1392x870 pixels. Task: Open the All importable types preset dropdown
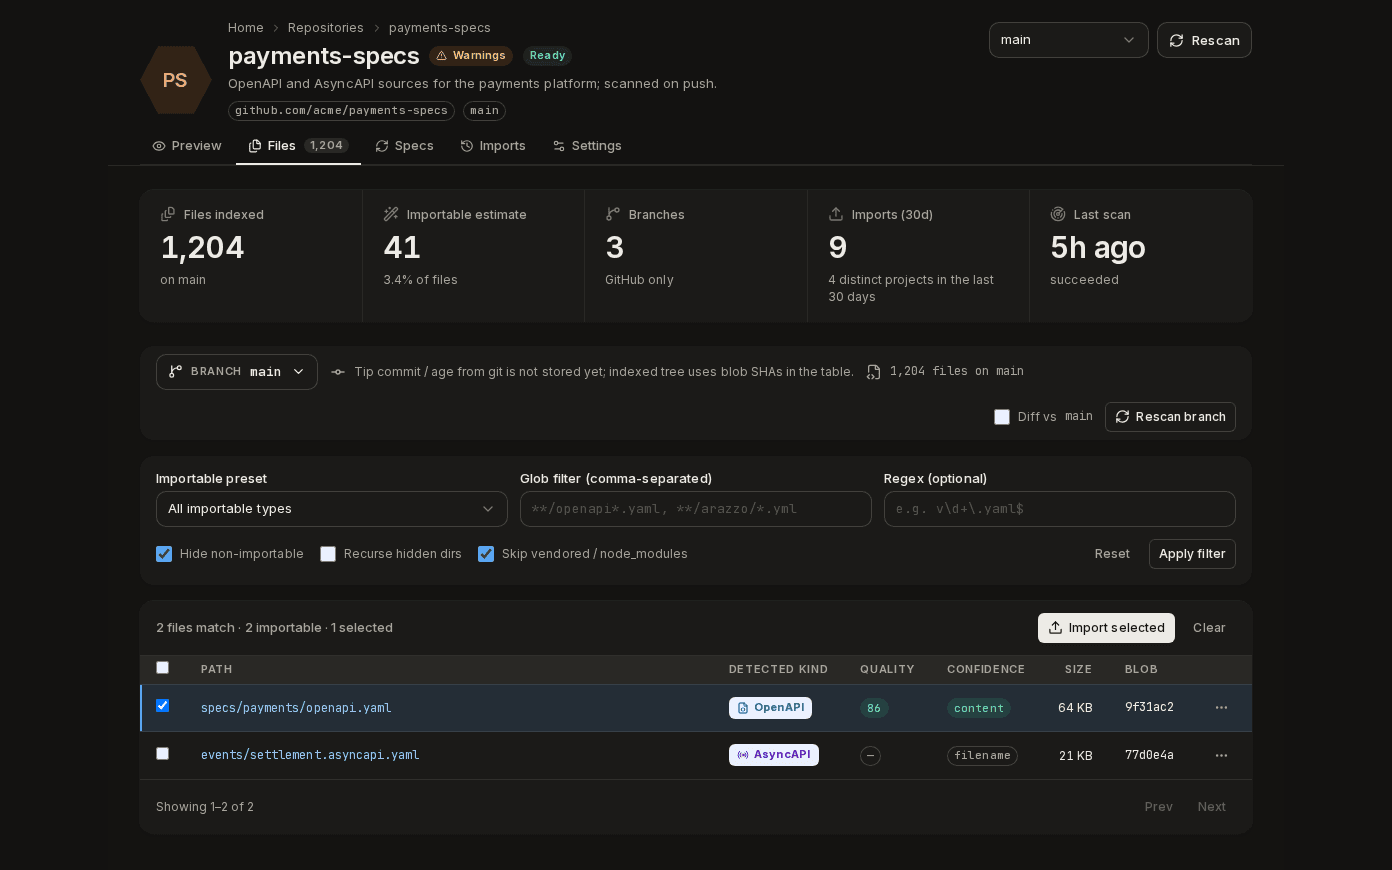pyautogui.click(x=332, y=509)
